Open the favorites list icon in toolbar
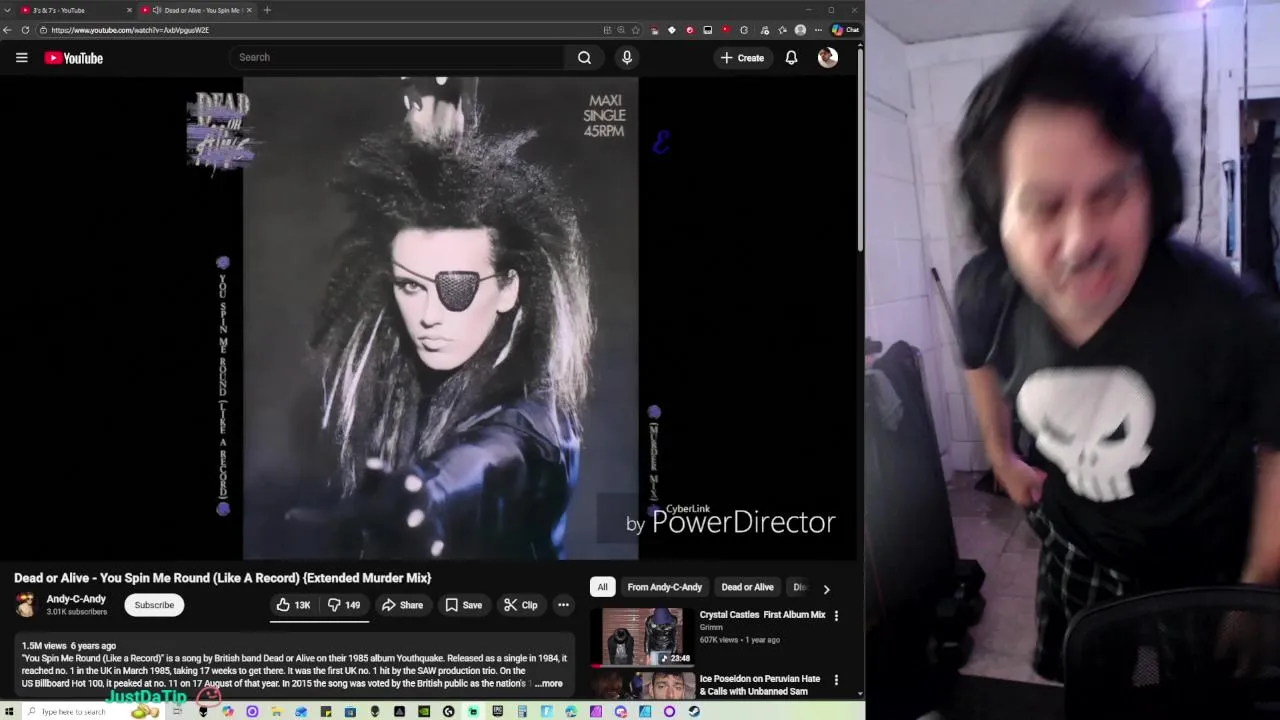Viewport: 1280px width, 720px height. (x=782, y=30)
